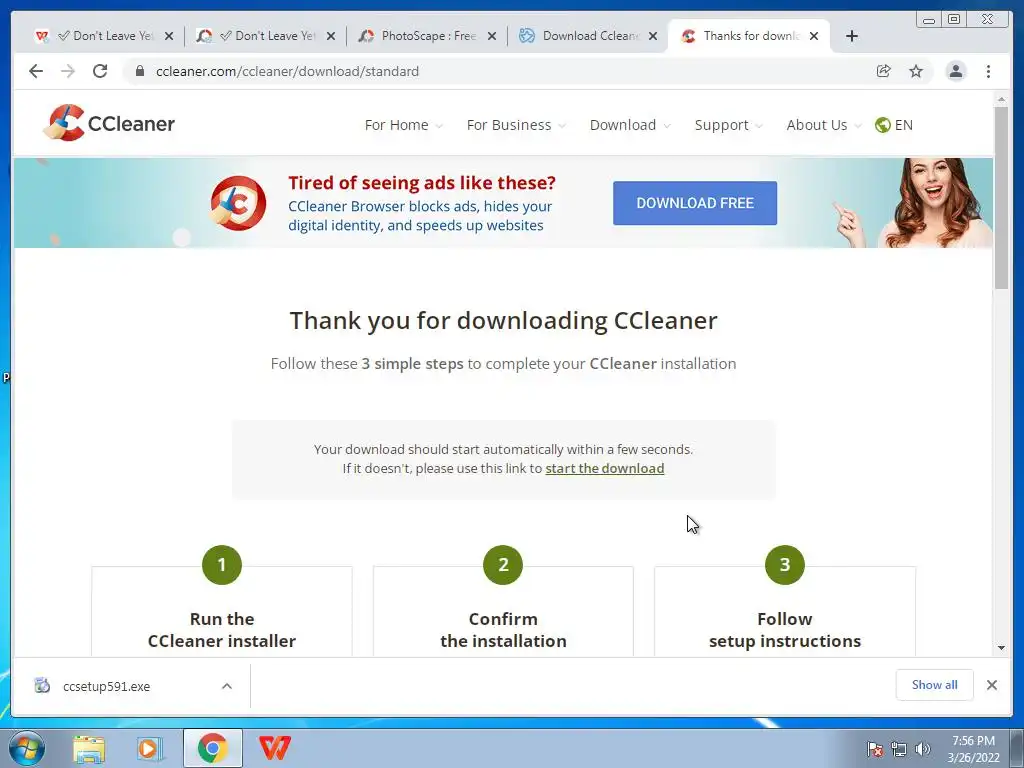Screen dimensions: 1024x768
Task: Close the Thanks for downloading tab
Action: point(814,36)
